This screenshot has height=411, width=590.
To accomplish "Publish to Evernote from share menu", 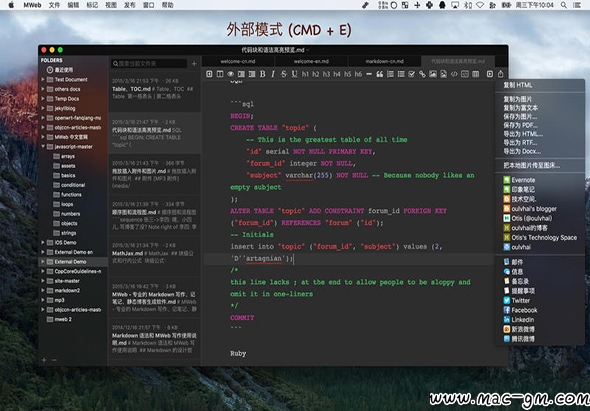I will click(540, 180).
